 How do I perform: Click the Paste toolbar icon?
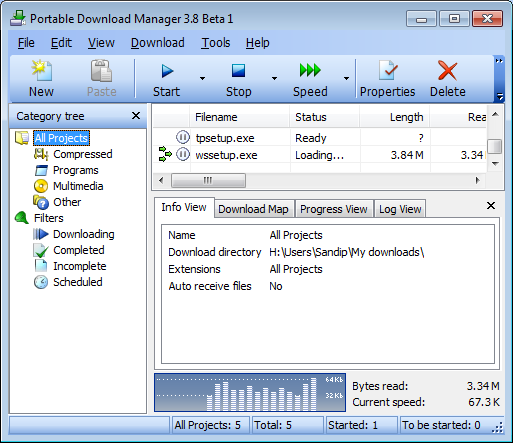[101, 70]
